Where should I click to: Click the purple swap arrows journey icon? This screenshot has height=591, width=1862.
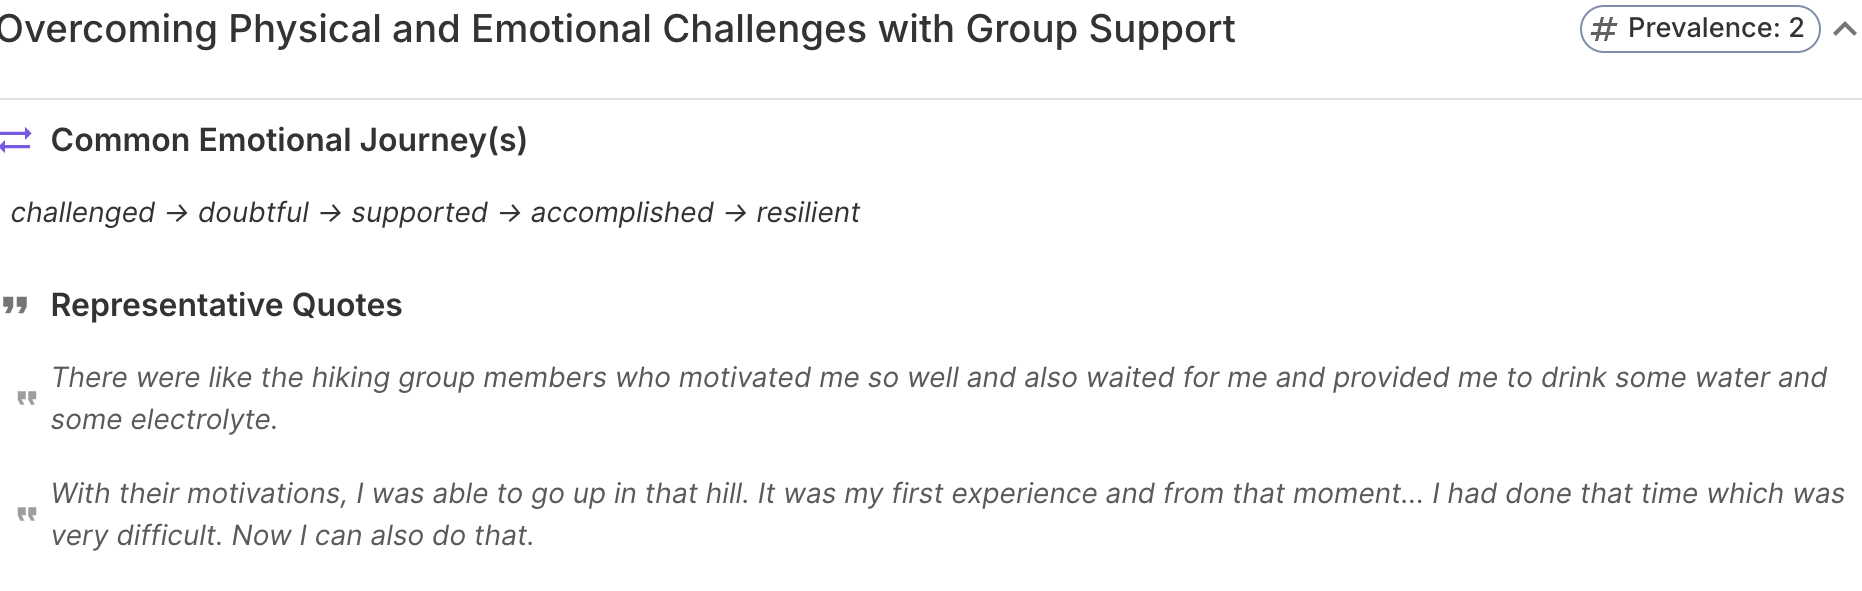16,140
